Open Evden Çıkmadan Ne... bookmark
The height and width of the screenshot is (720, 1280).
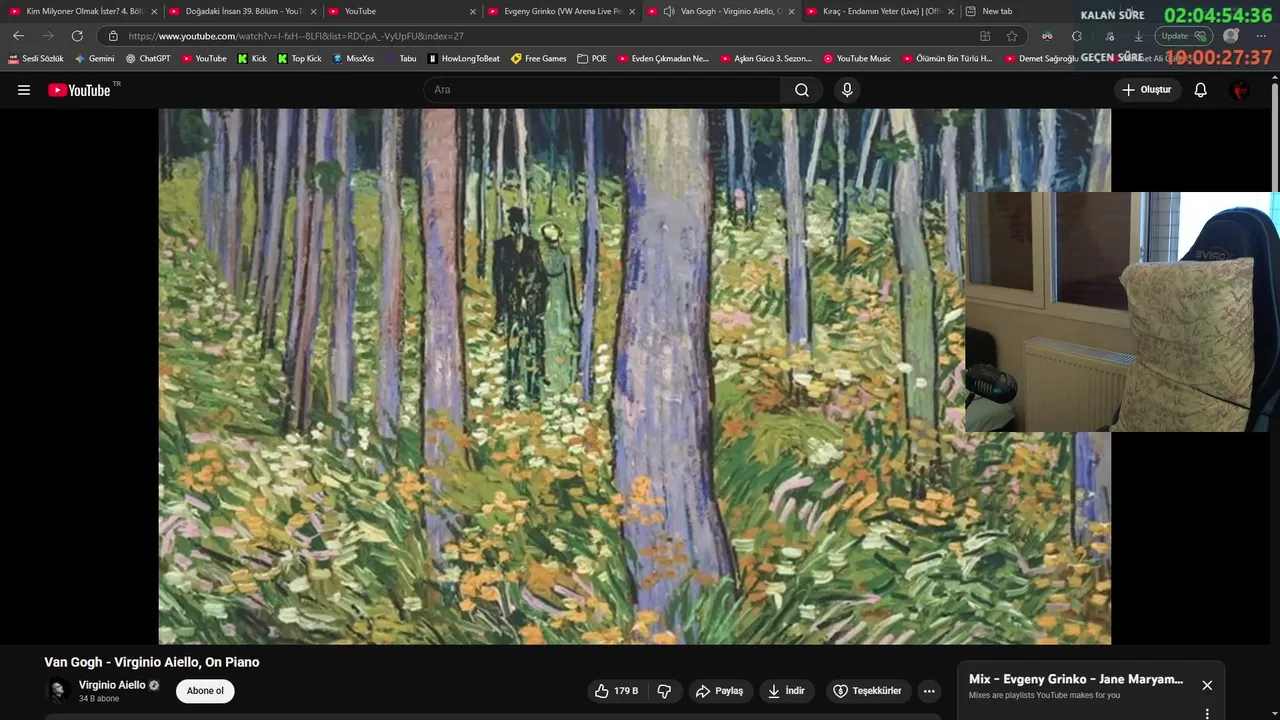point(663,59)
